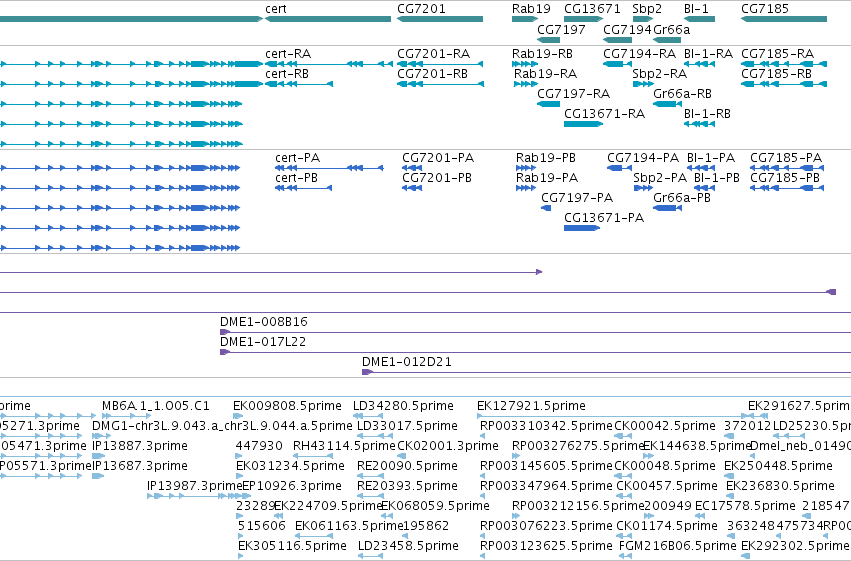Select the CG7185-RB transcript

pyautogui.click(x=784, y=84)
